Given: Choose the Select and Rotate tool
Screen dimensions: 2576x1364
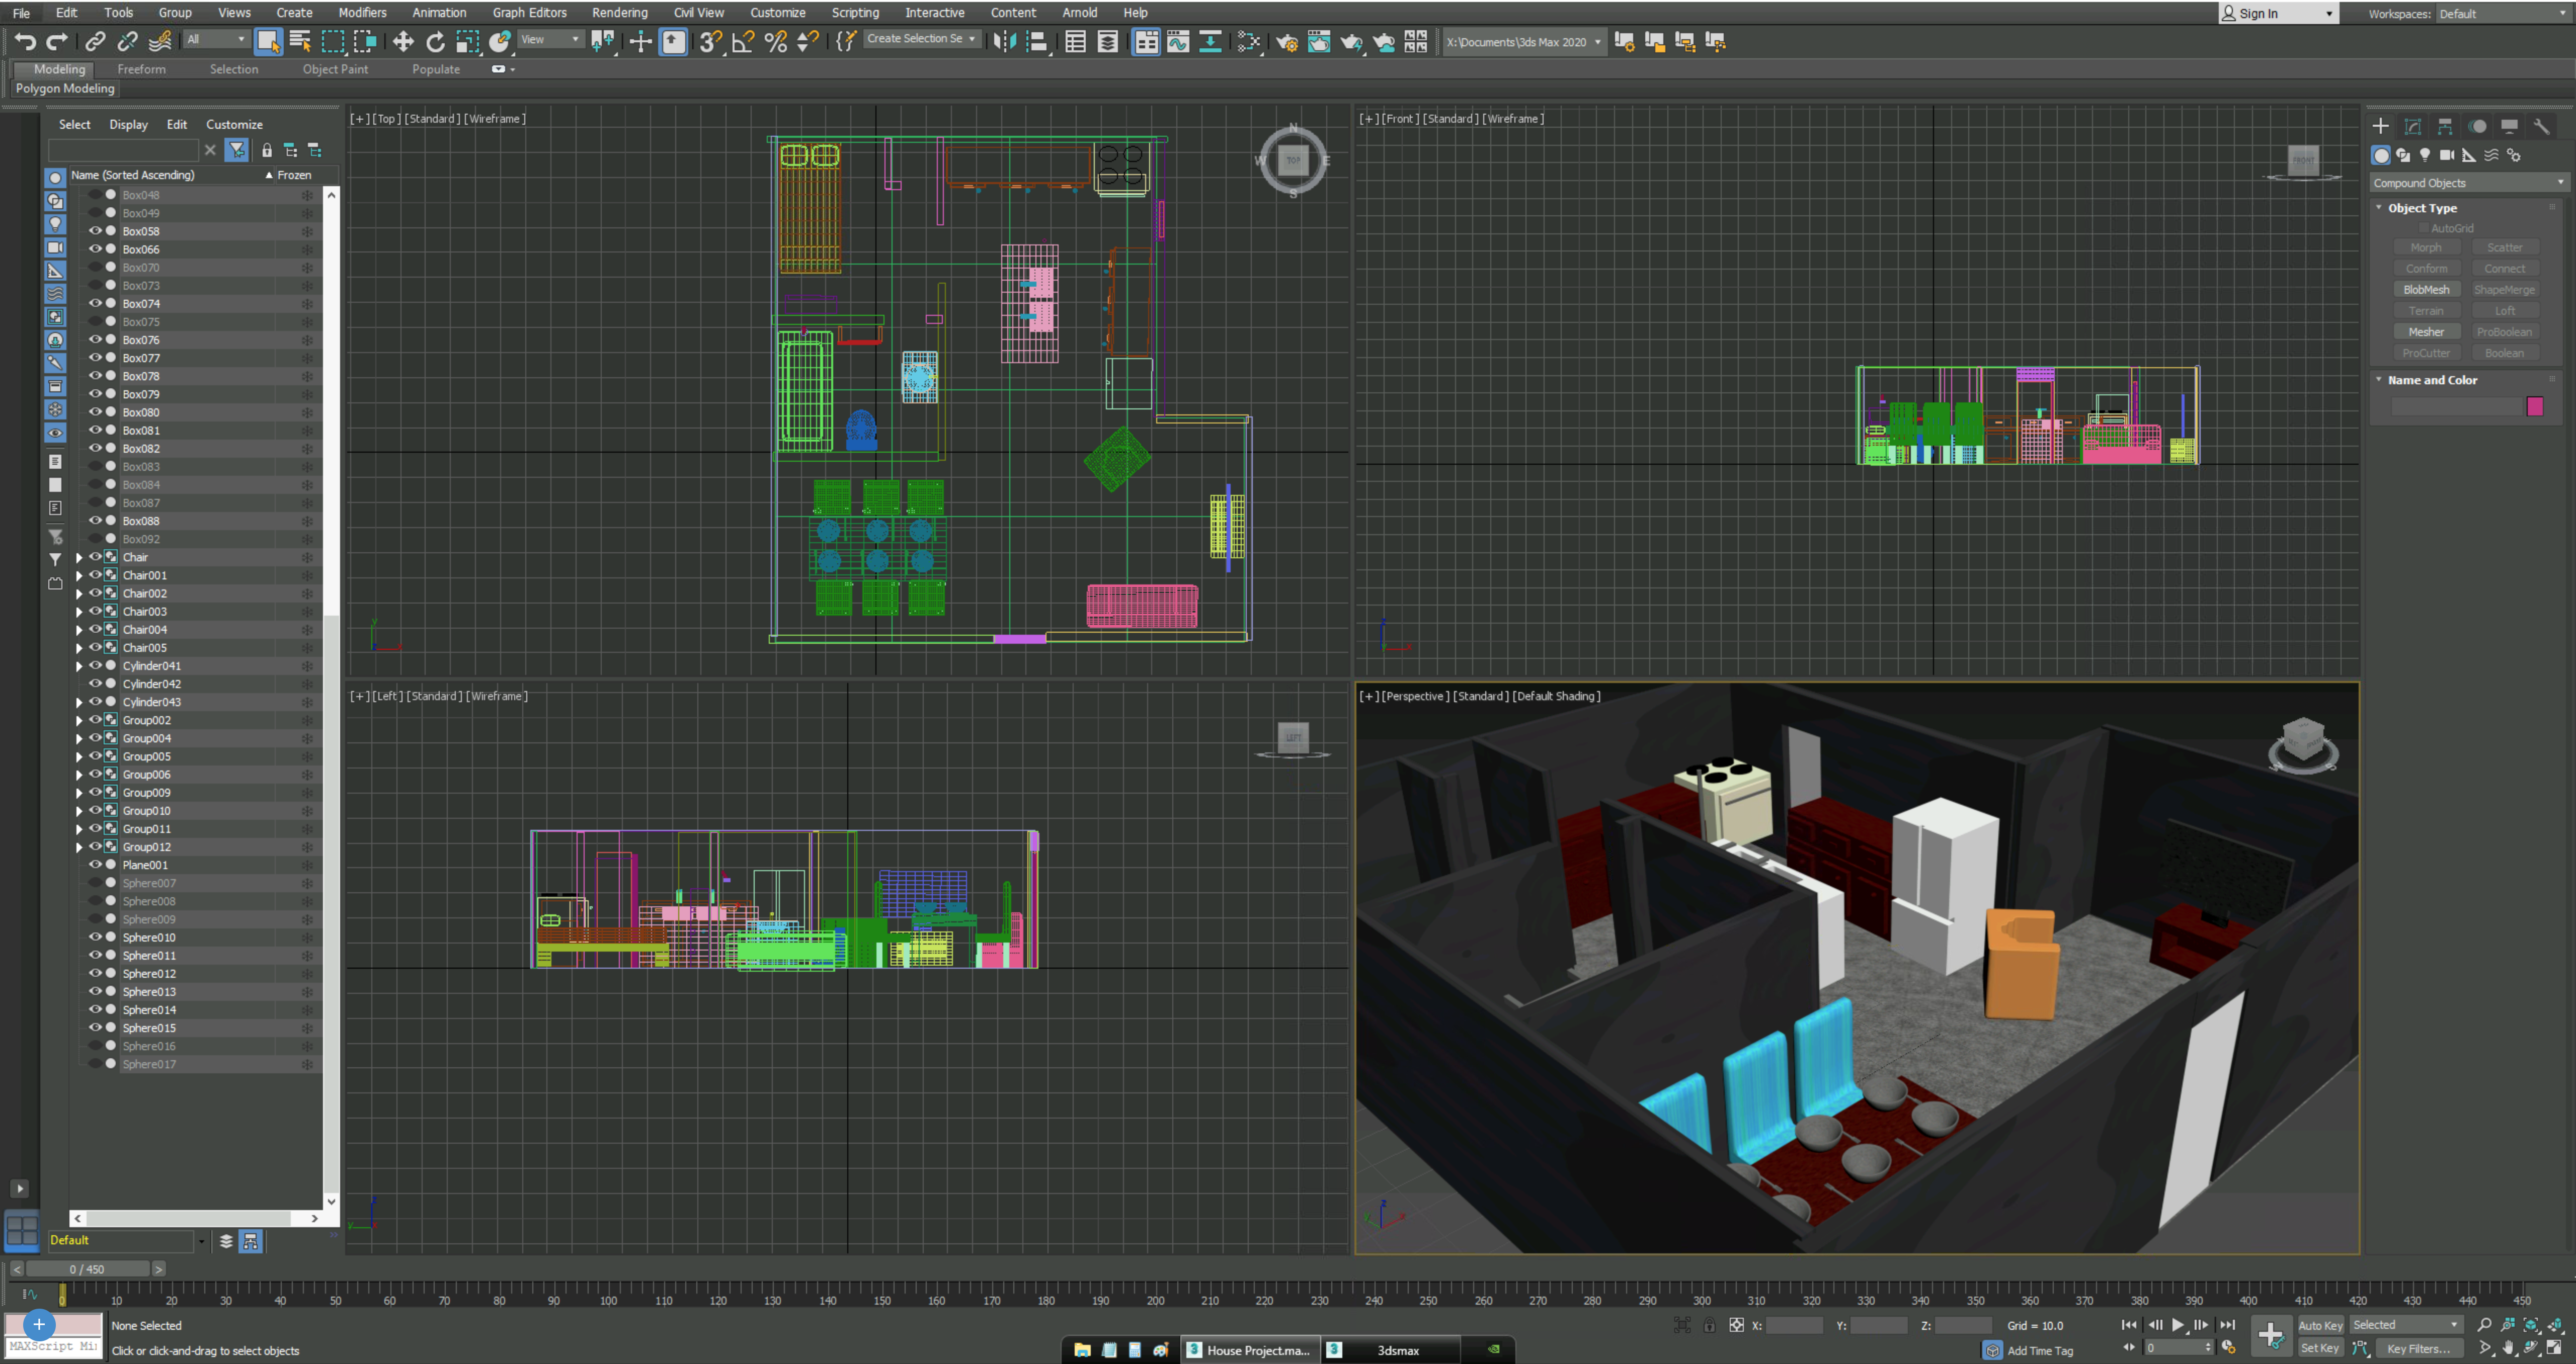Looking at the screenshot, I should click(x=435, y=41).
